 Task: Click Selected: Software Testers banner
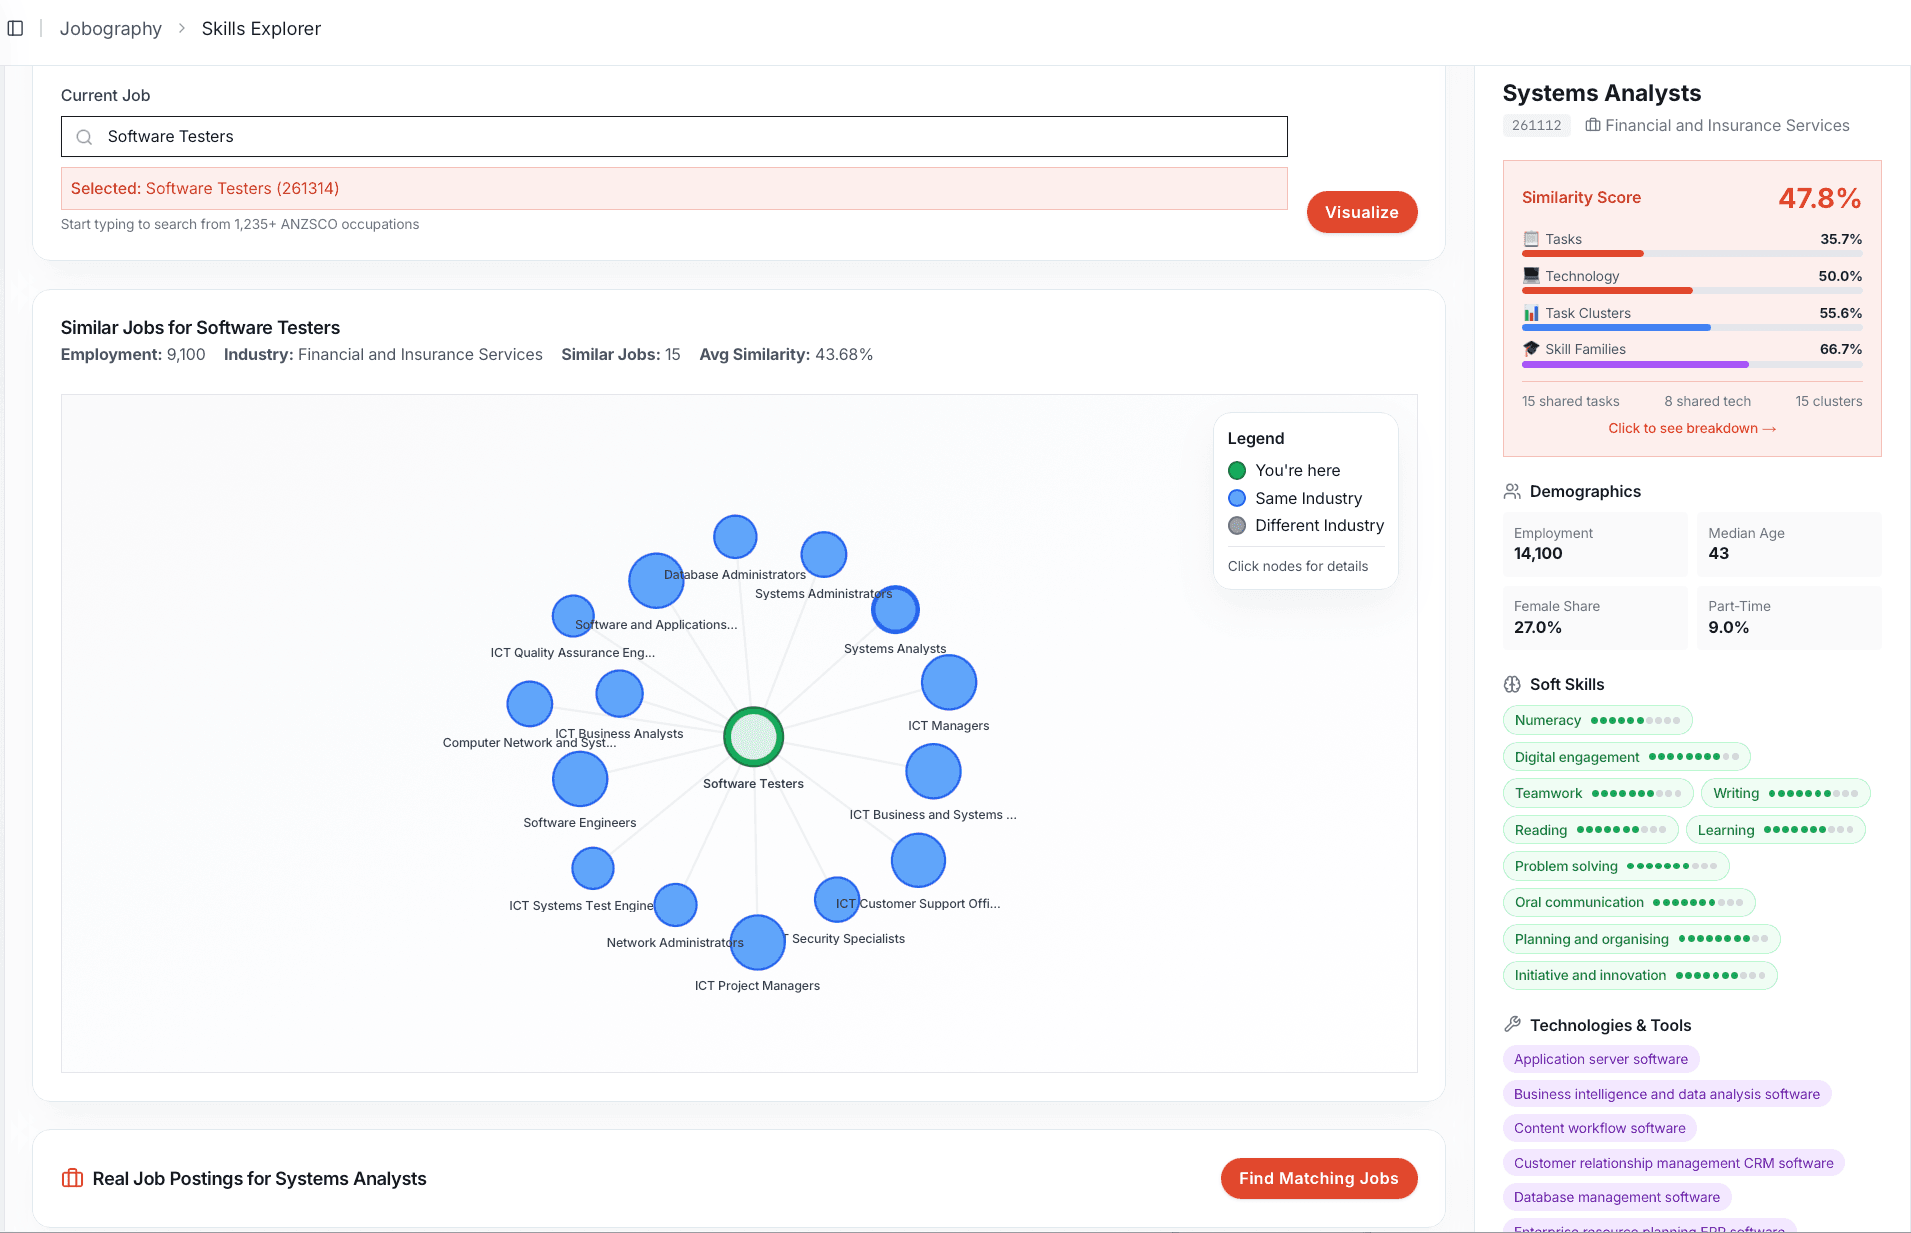pyautogui.click(x=674, y=188)
